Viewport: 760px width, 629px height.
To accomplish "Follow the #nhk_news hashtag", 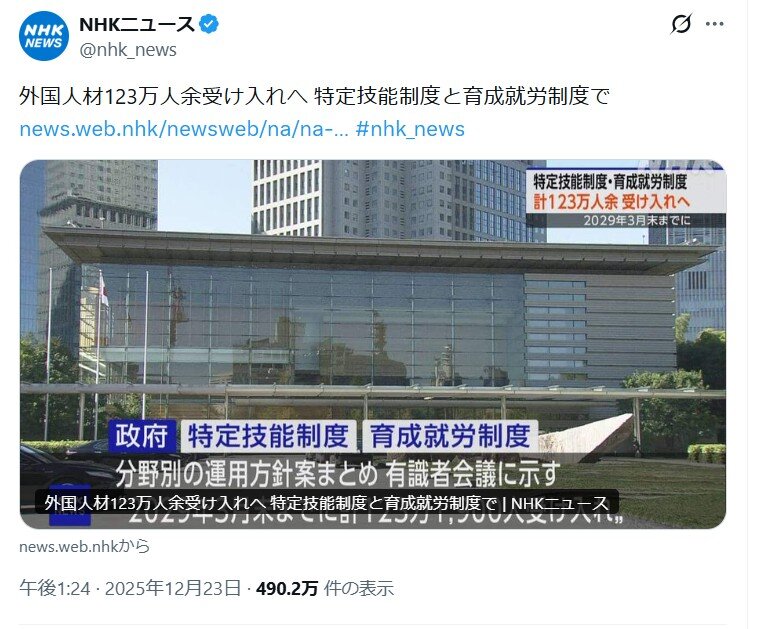I will tap(410, 129).
